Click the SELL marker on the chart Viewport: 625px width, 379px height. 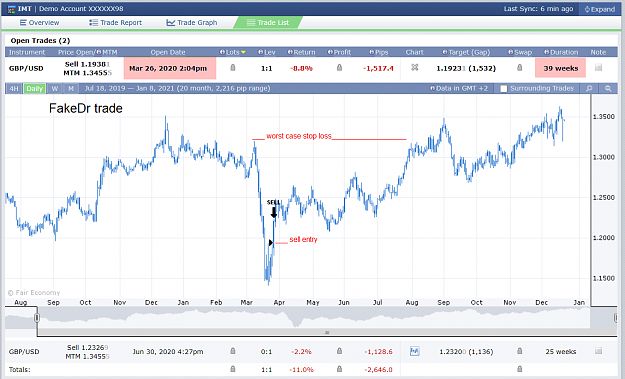point(273,208)
